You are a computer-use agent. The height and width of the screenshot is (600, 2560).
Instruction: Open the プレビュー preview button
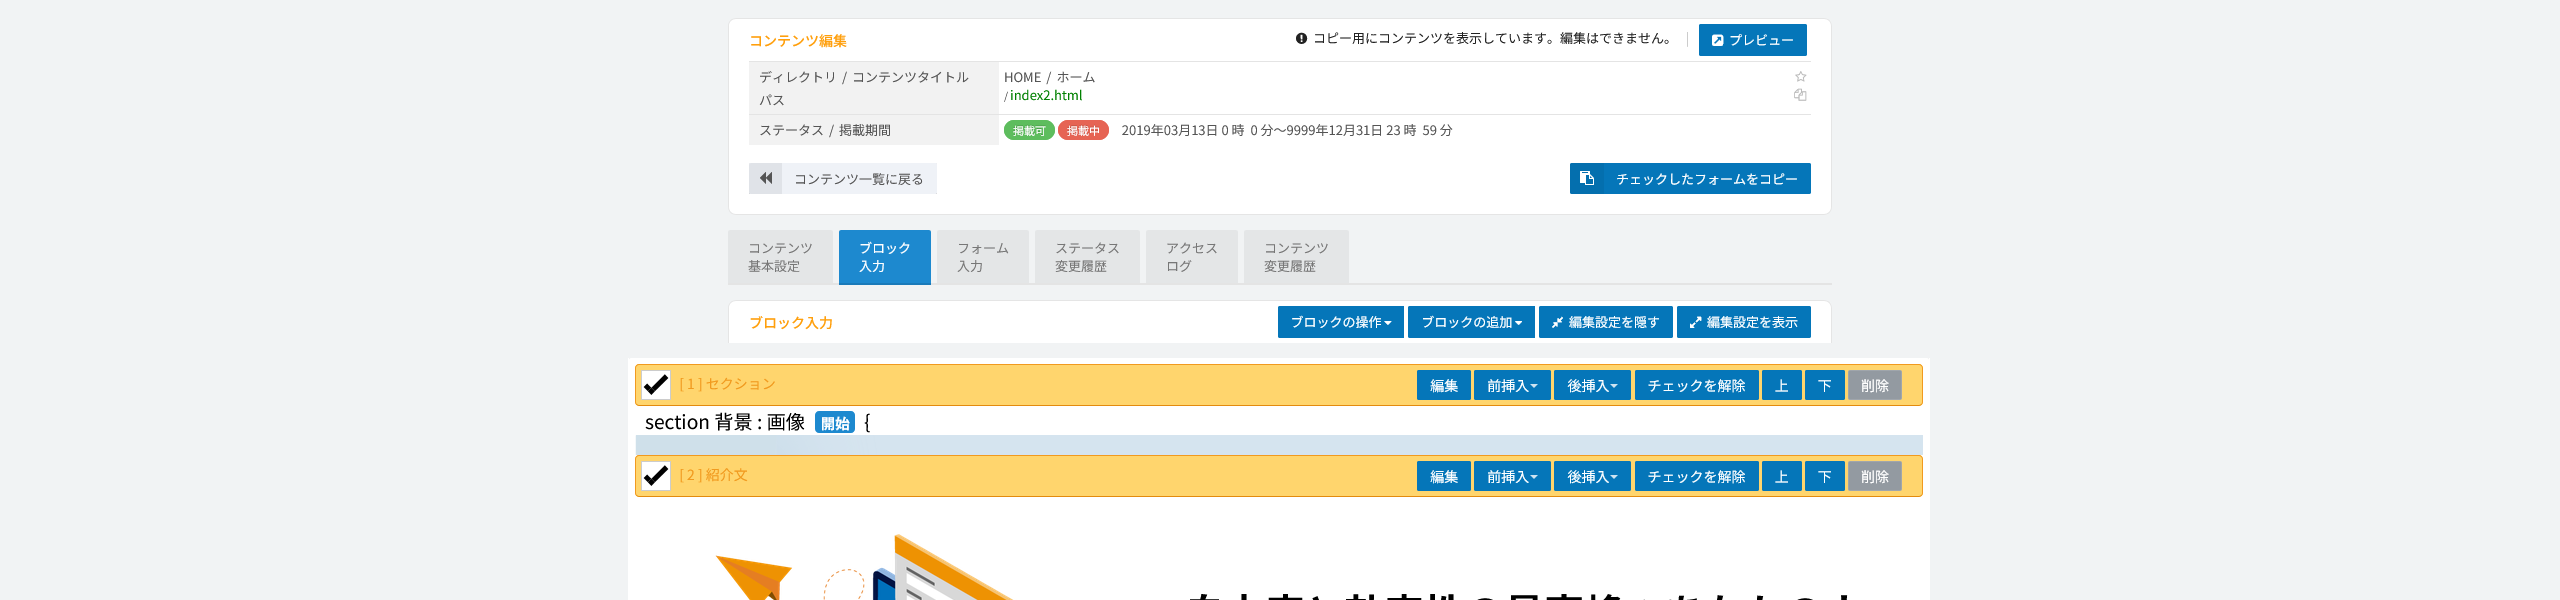[x=1752, y=40]
